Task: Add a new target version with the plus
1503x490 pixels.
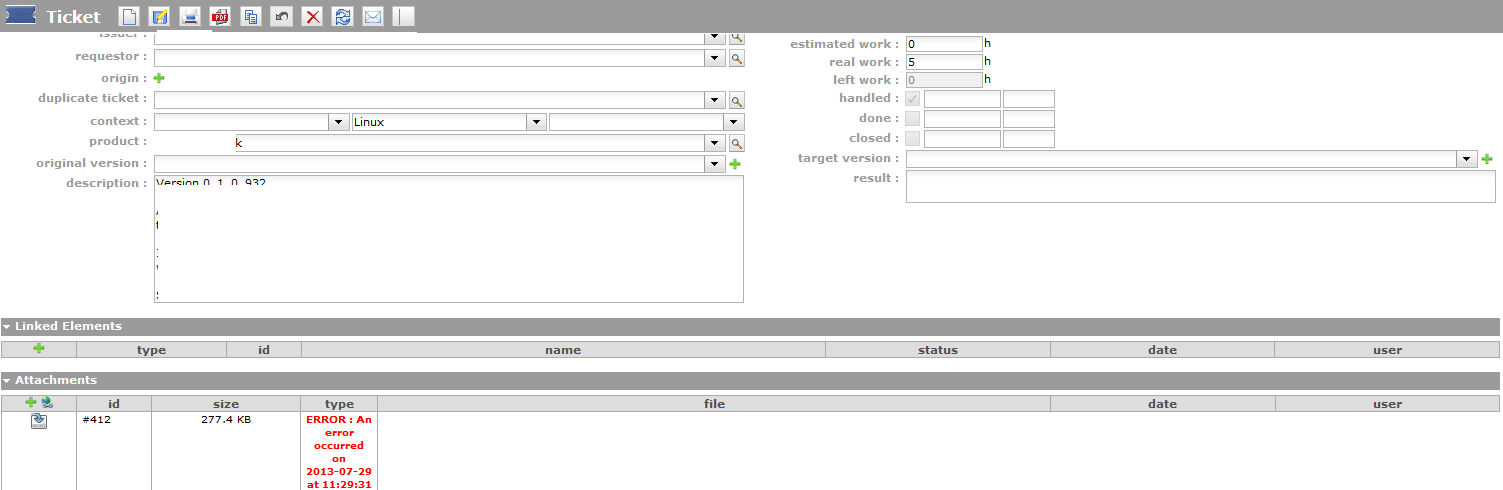Action: [1487, 159]
